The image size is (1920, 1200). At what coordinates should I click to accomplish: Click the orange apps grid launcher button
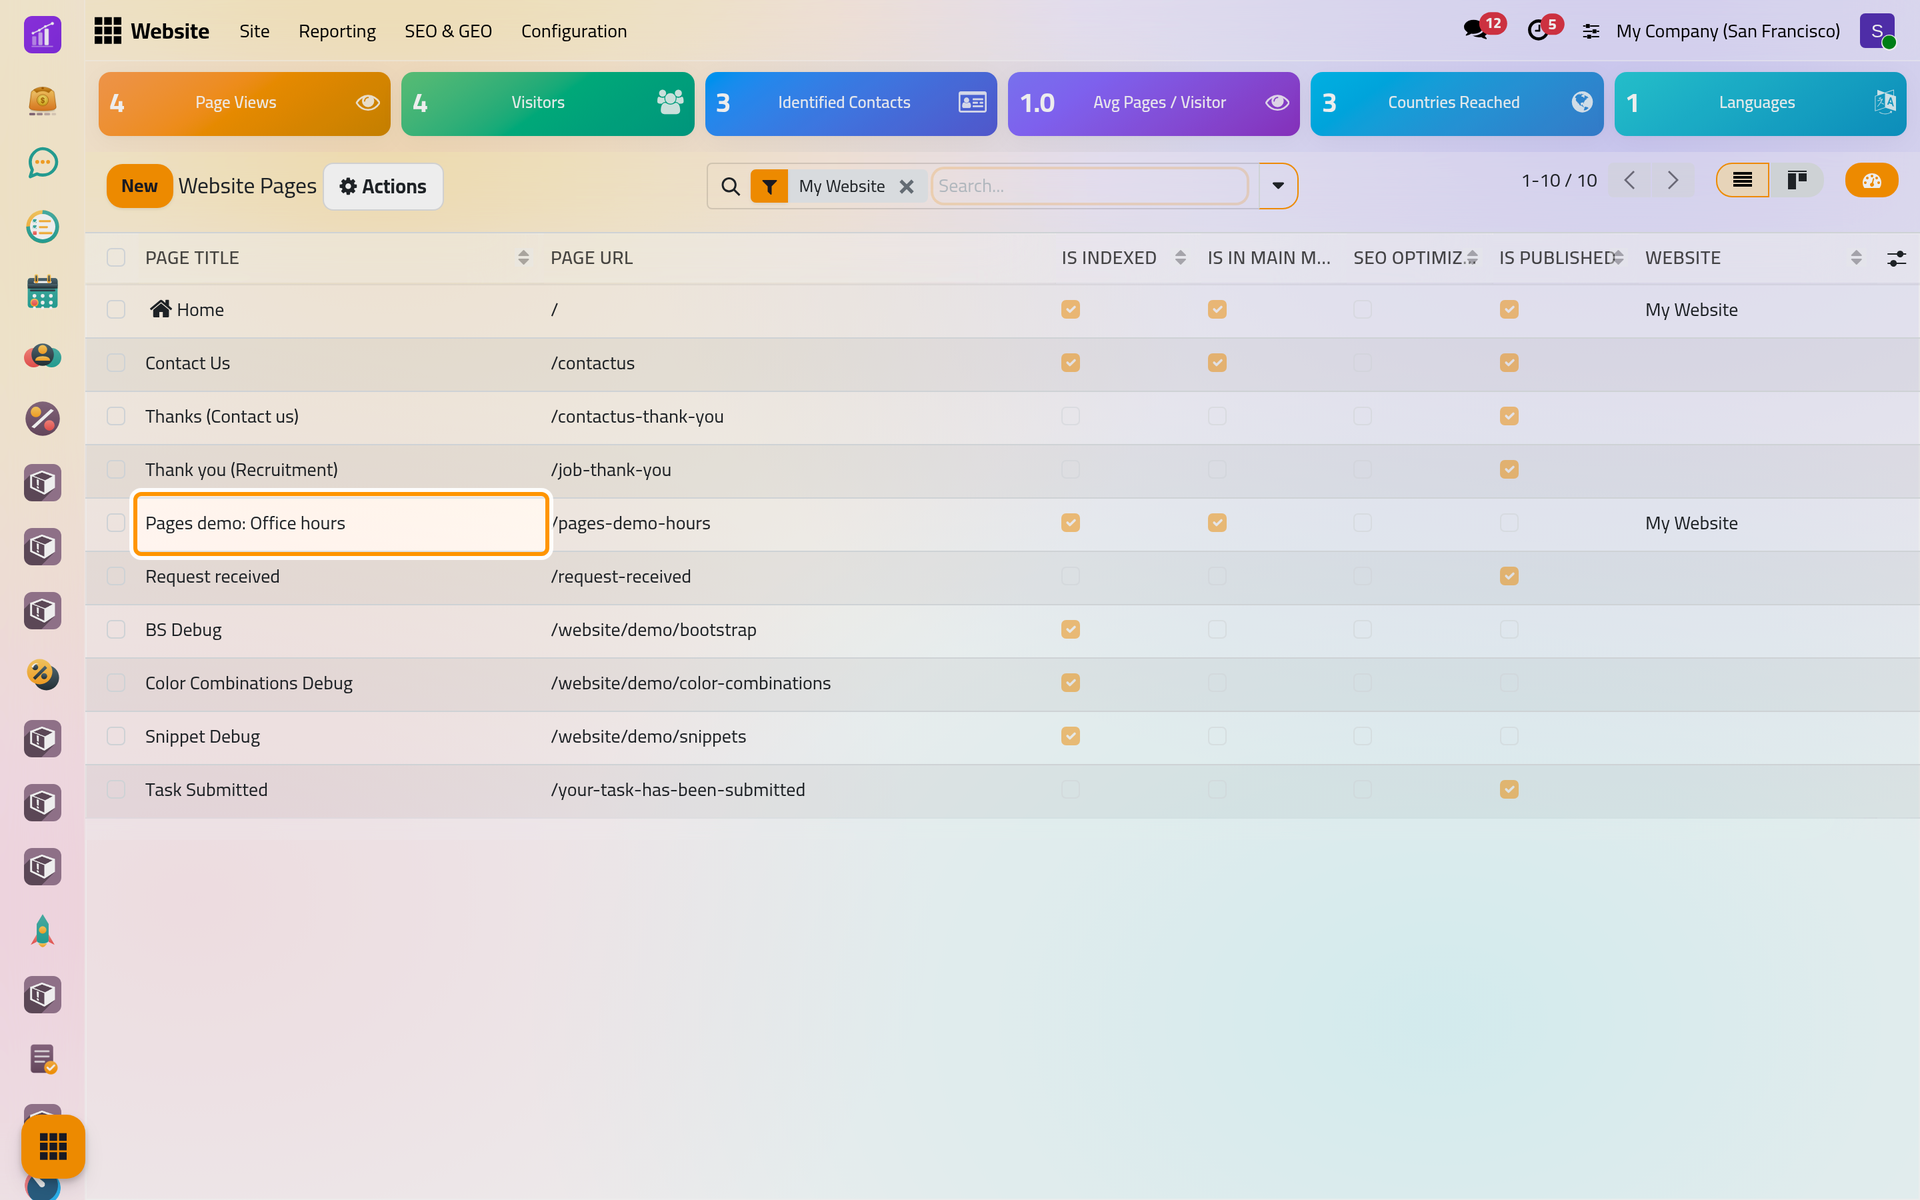pyautogui.click(x=53, y=1146)
